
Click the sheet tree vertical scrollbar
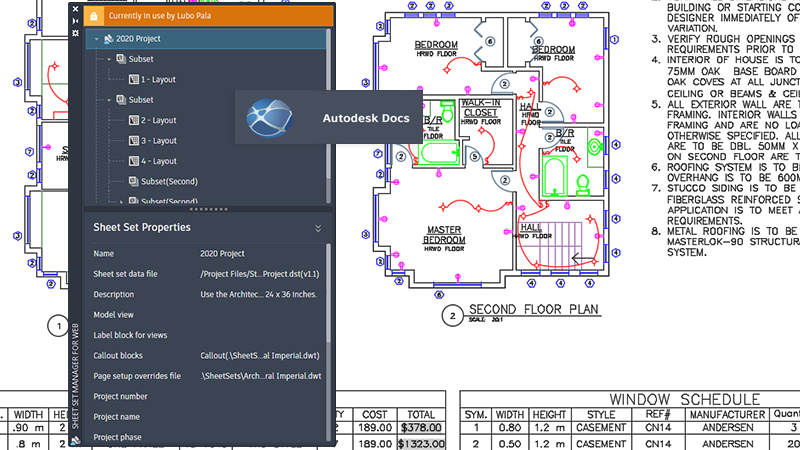(328, 105)
